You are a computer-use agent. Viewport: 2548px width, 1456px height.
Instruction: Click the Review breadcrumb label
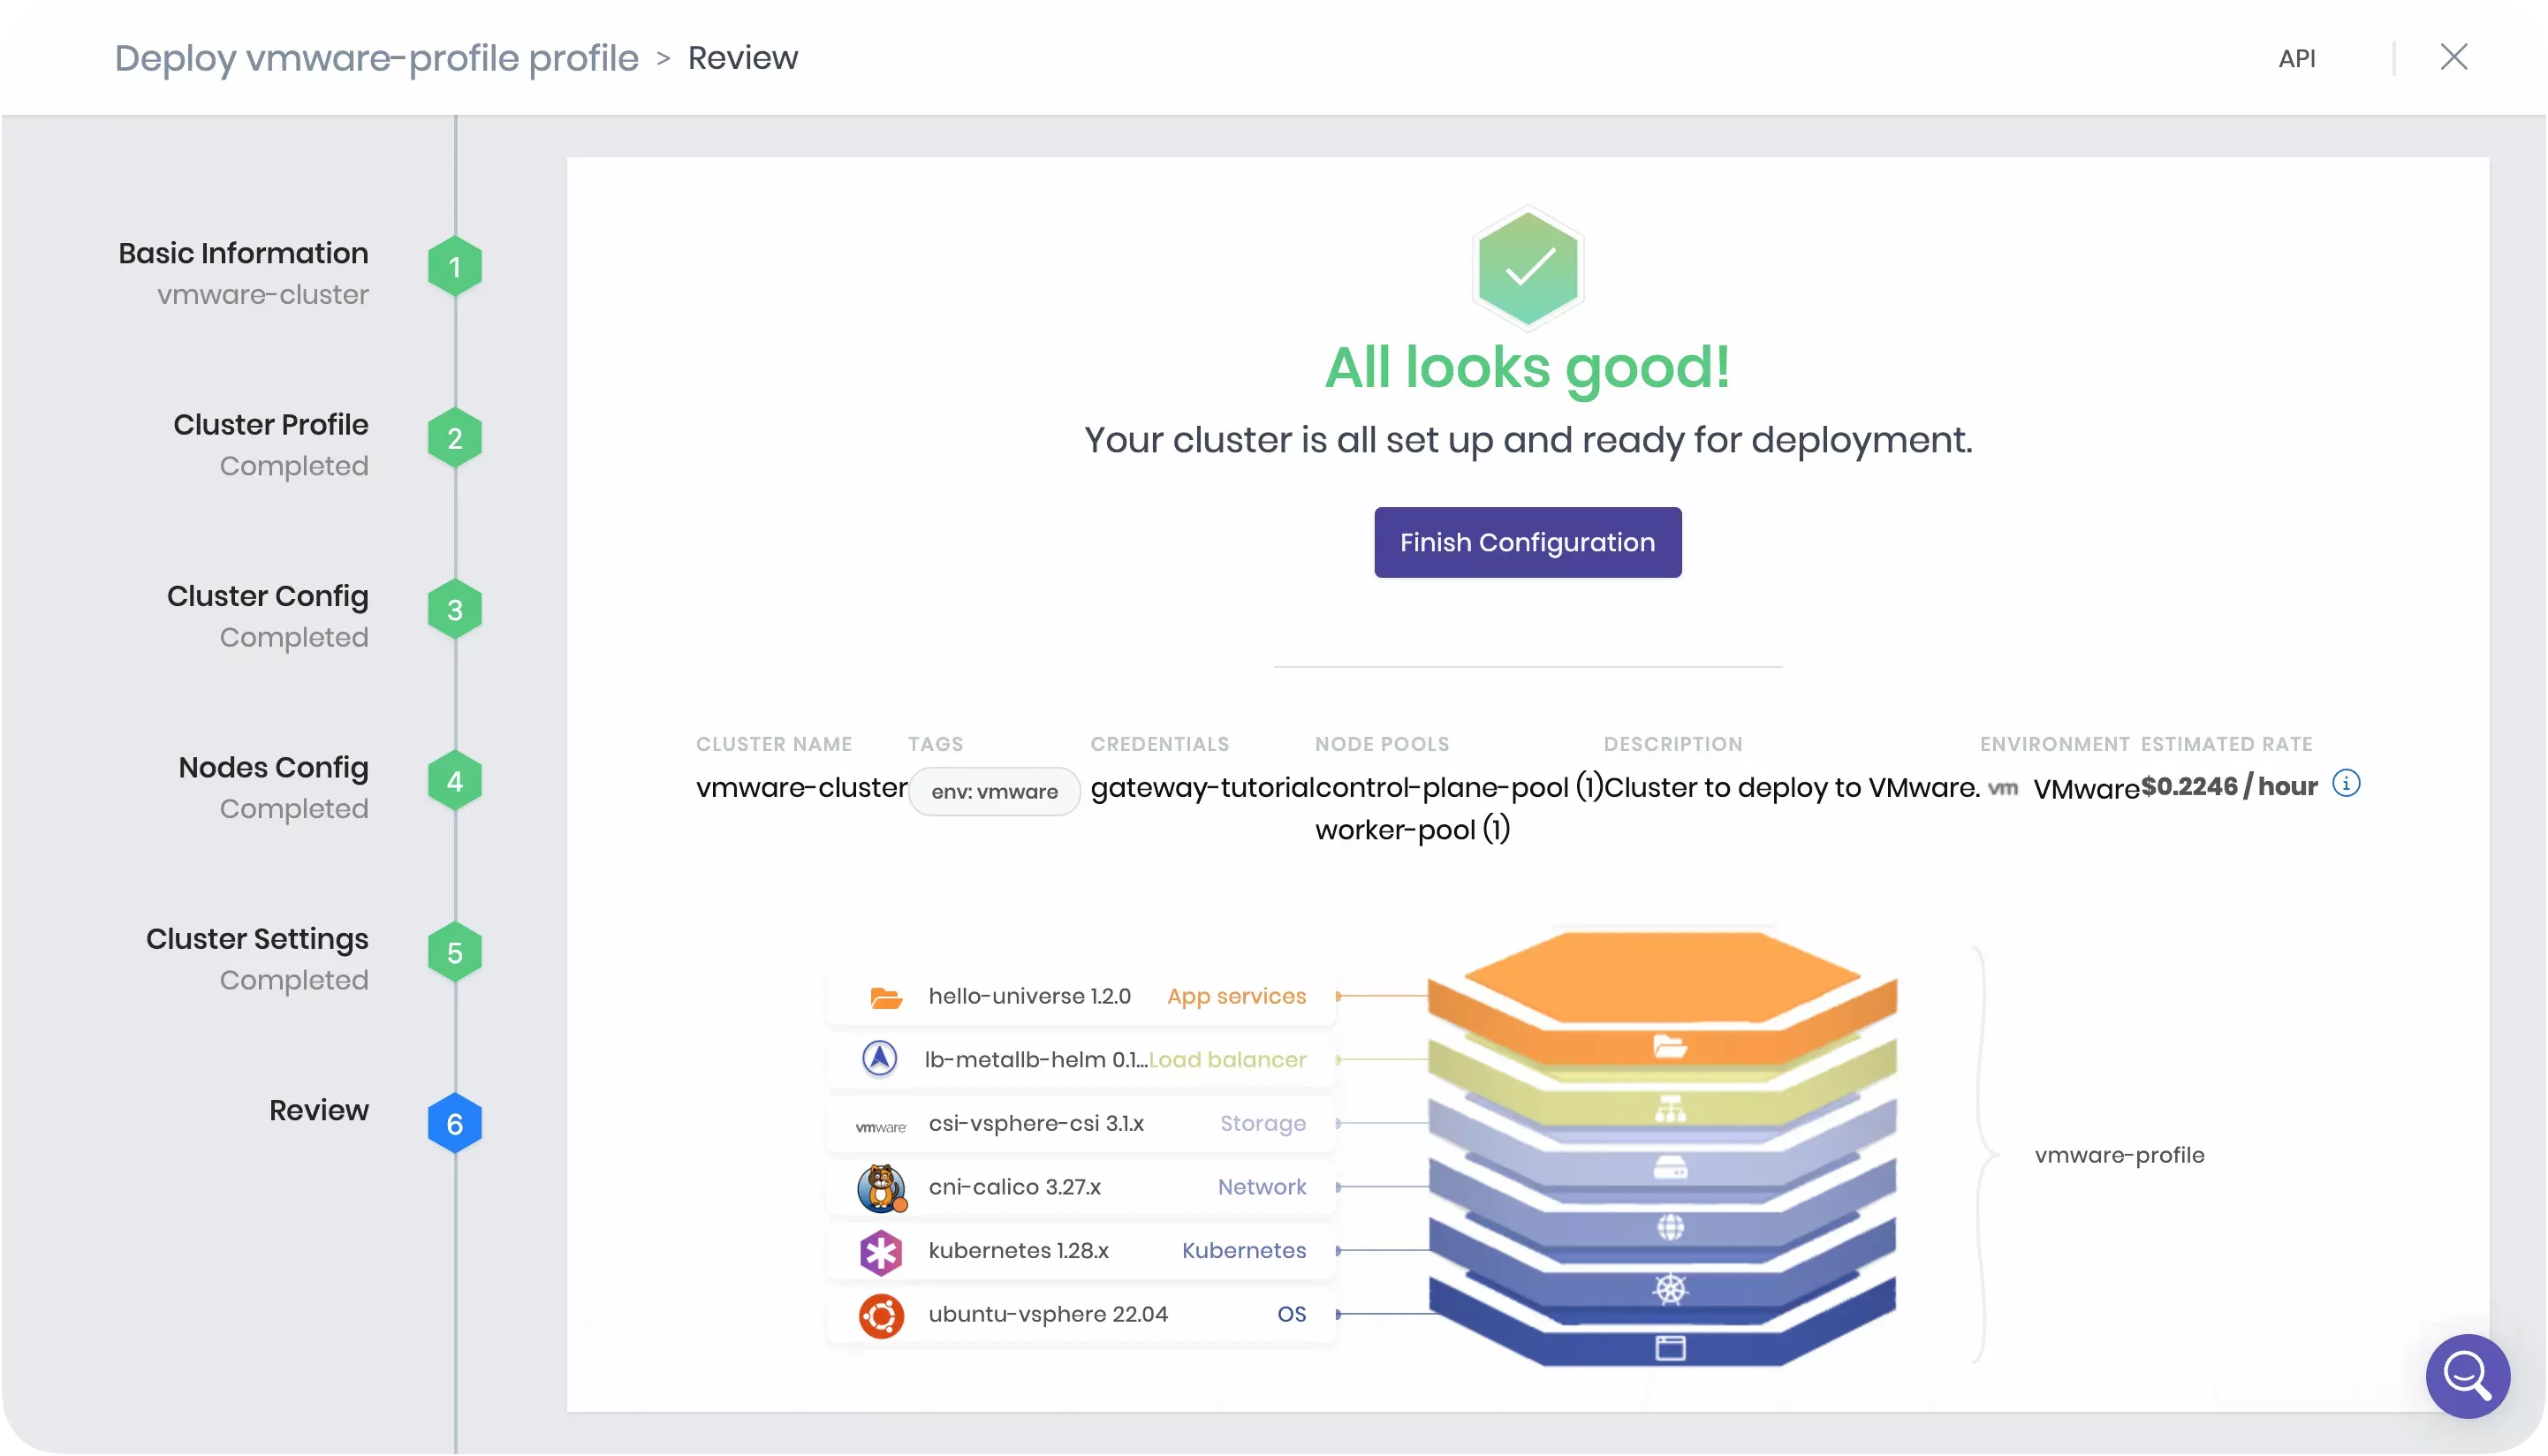pos(742,57)
